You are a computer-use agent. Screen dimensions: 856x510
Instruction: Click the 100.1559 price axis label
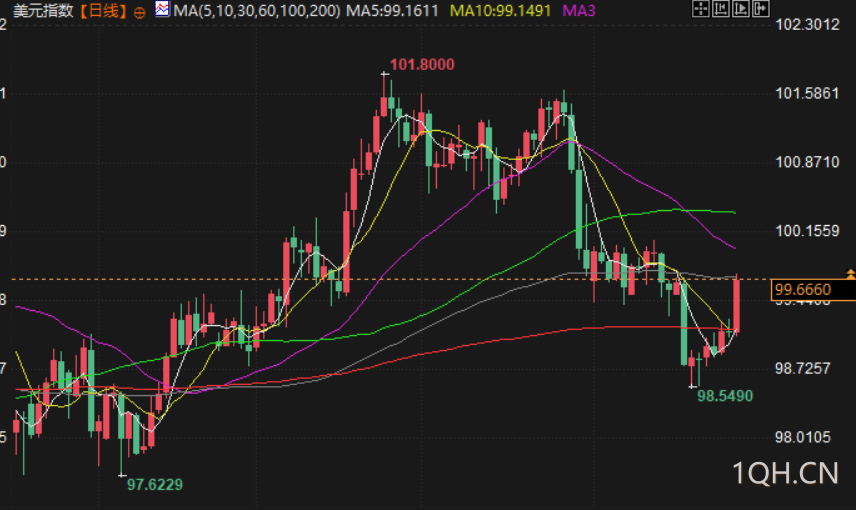pos(807,231)
